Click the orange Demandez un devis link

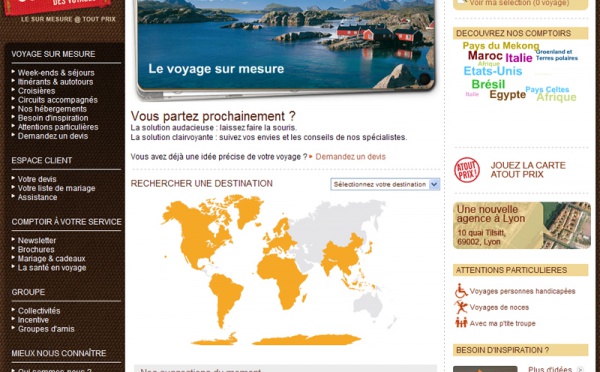point(351,157)
